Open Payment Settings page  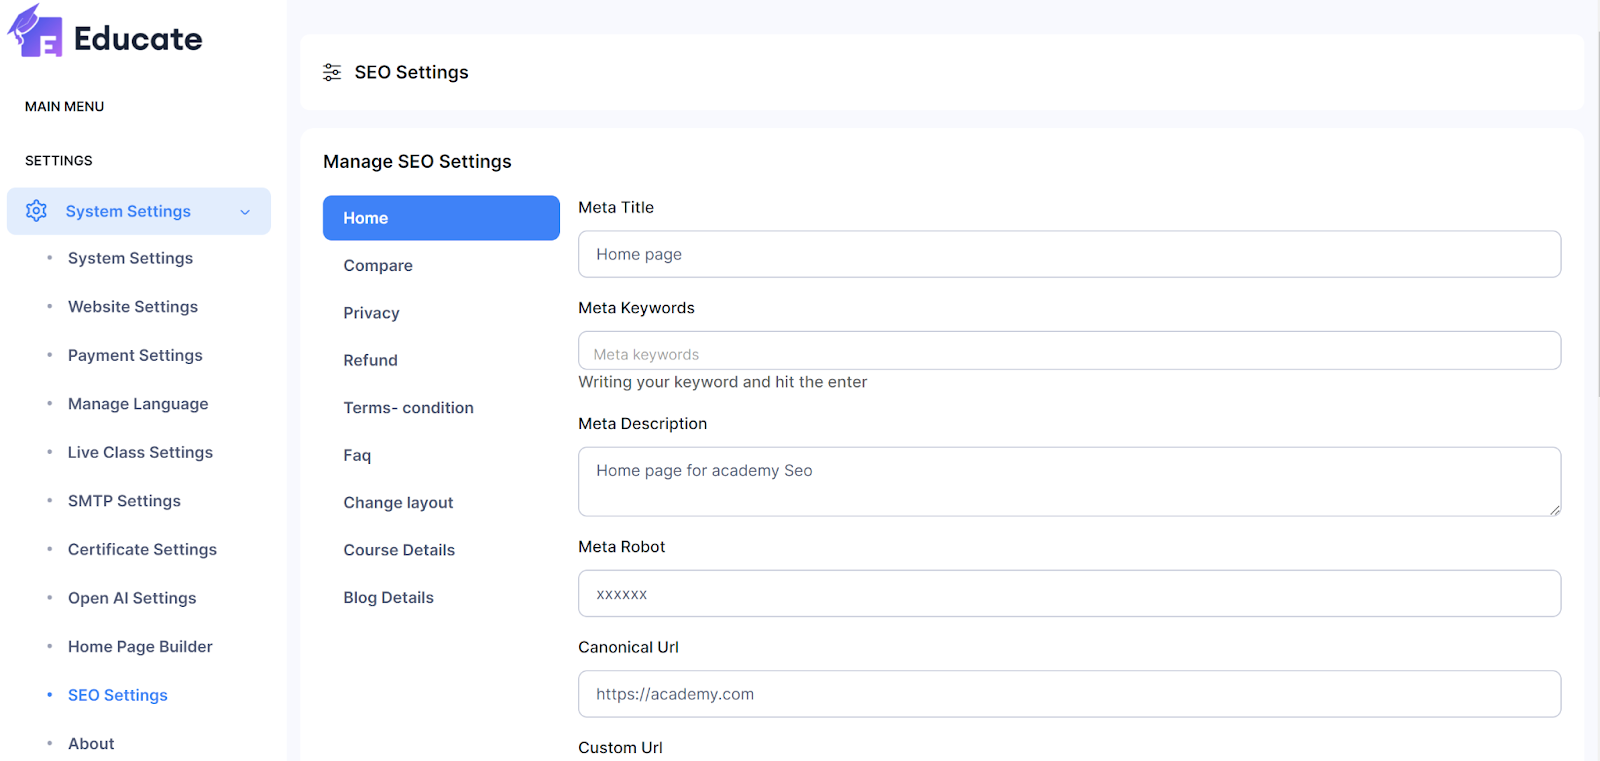pos(135,356)
